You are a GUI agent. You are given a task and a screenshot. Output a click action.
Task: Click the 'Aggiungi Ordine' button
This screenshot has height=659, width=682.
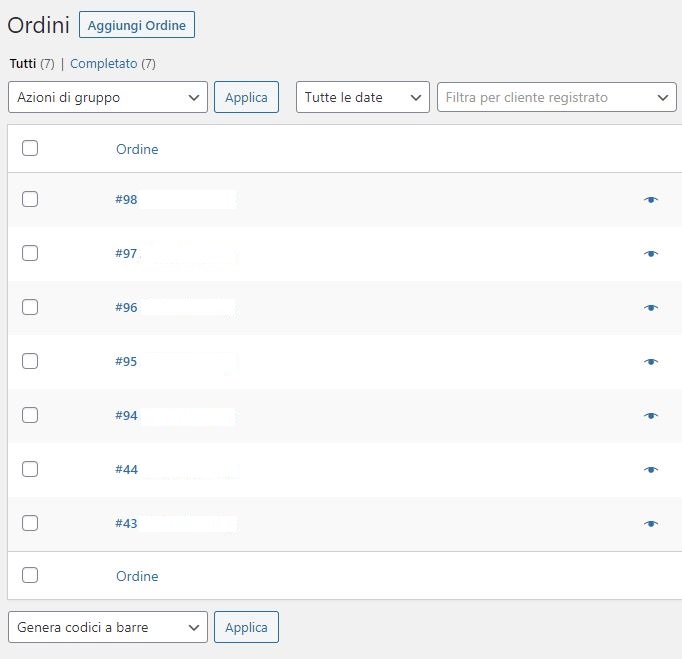137,25
